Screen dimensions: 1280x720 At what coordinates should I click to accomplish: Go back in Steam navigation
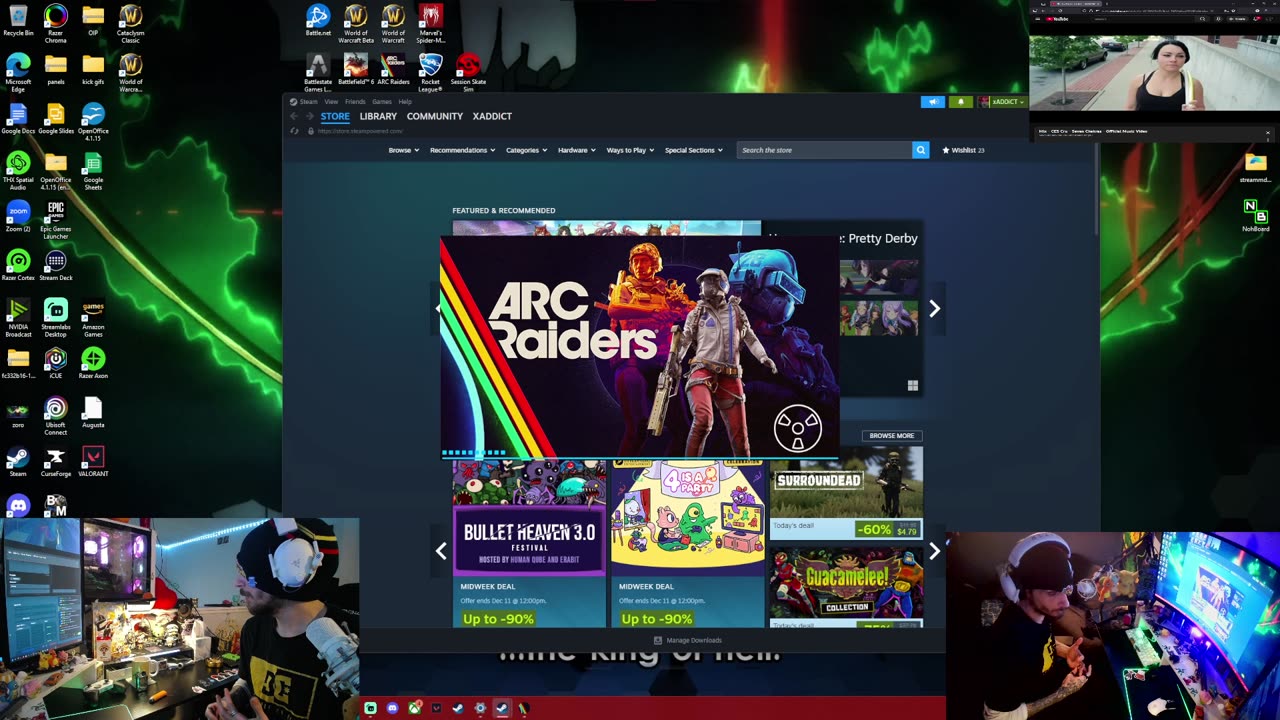pyautogui.click(x=294, y=116)
